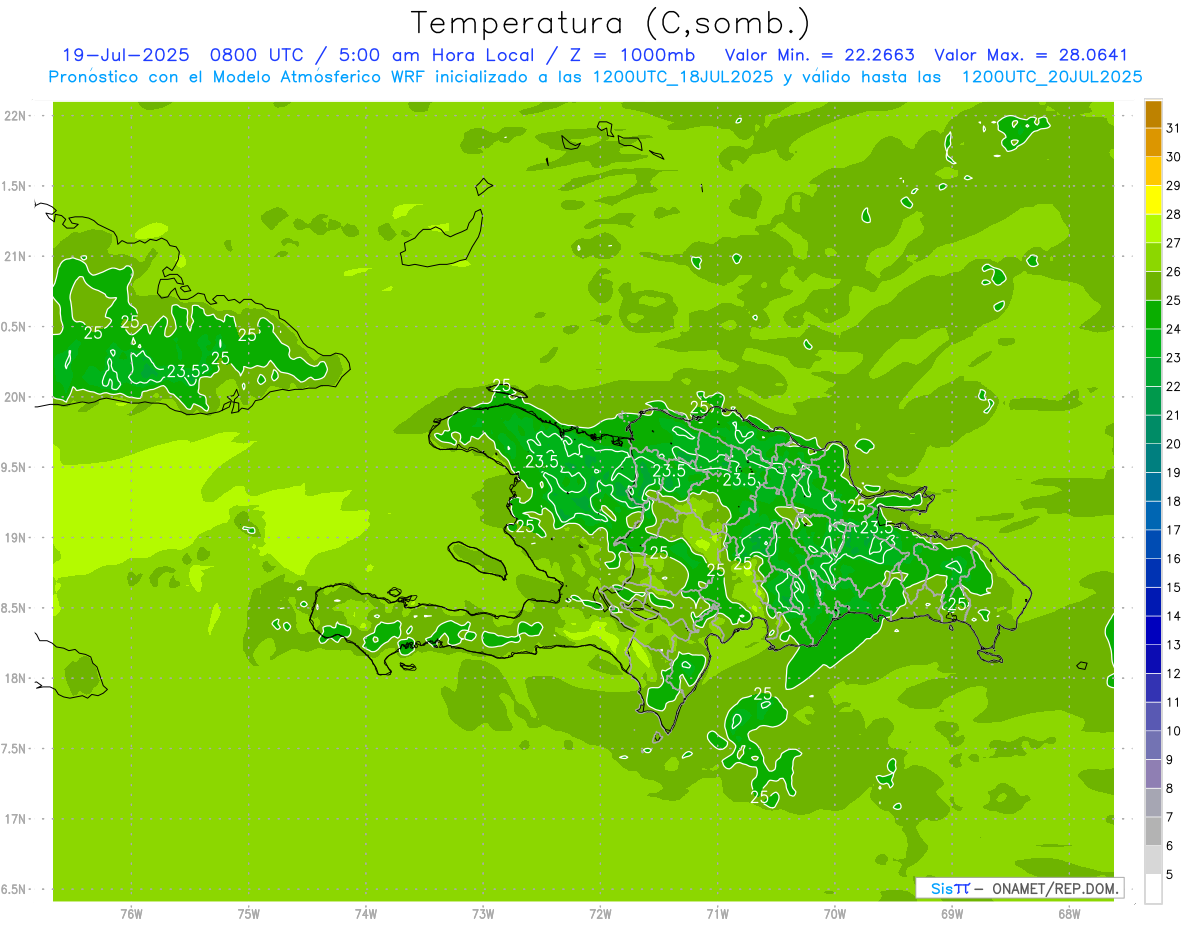
Task: Pick the blue colorbar swatch between 14 and 15
Action: (x=1153, y=602)
